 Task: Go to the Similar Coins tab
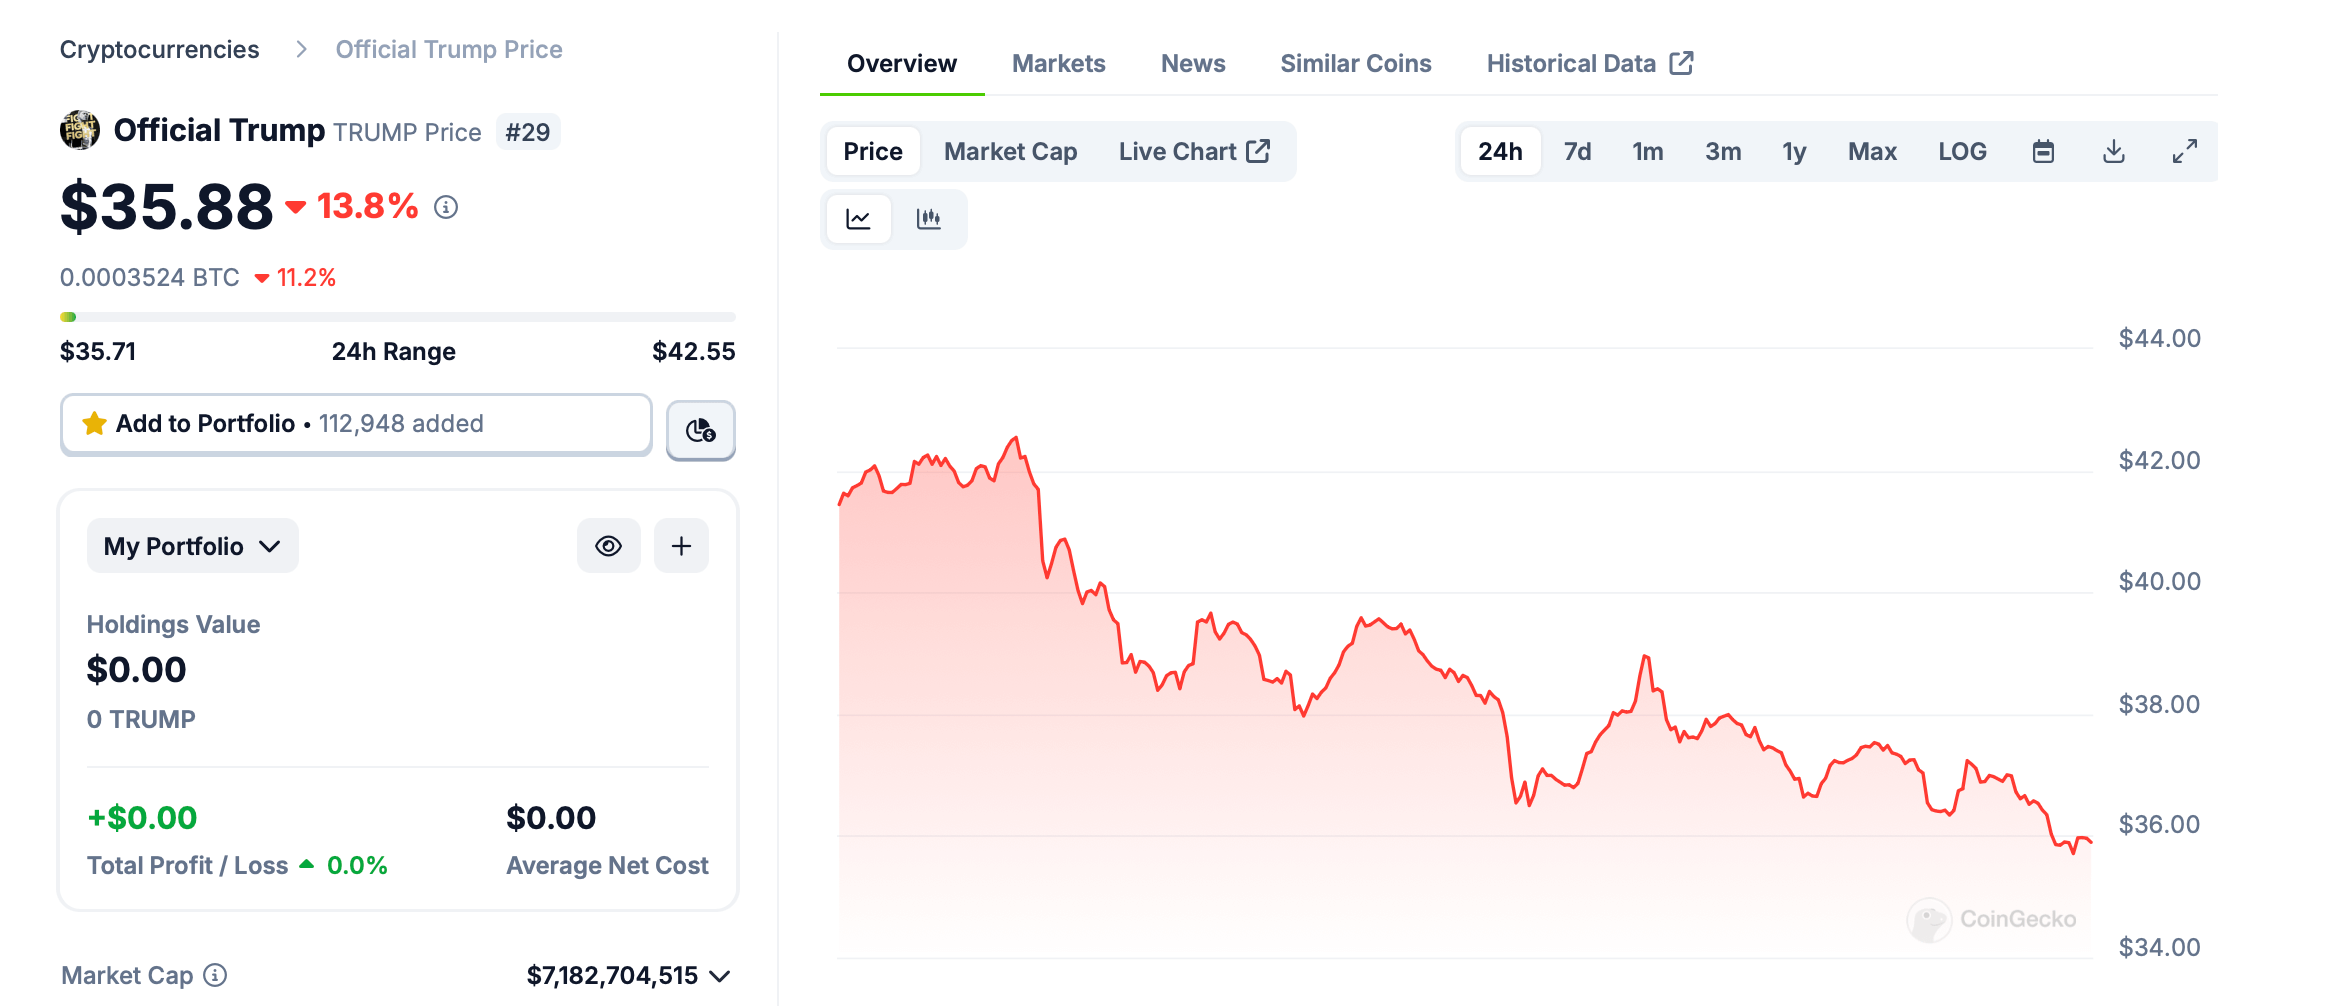pyautogui.click(x=1355, y=63)
